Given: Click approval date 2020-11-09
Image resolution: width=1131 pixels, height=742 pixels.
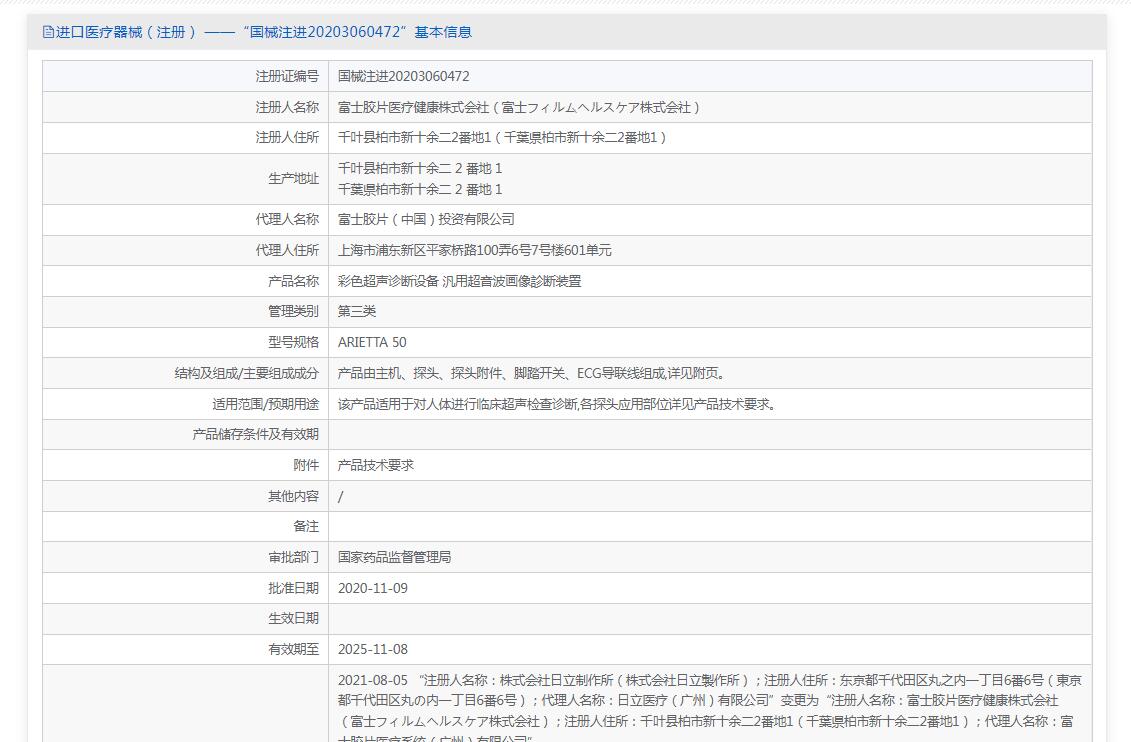Looking at the screenshot, I should click(x=373, y=588).
